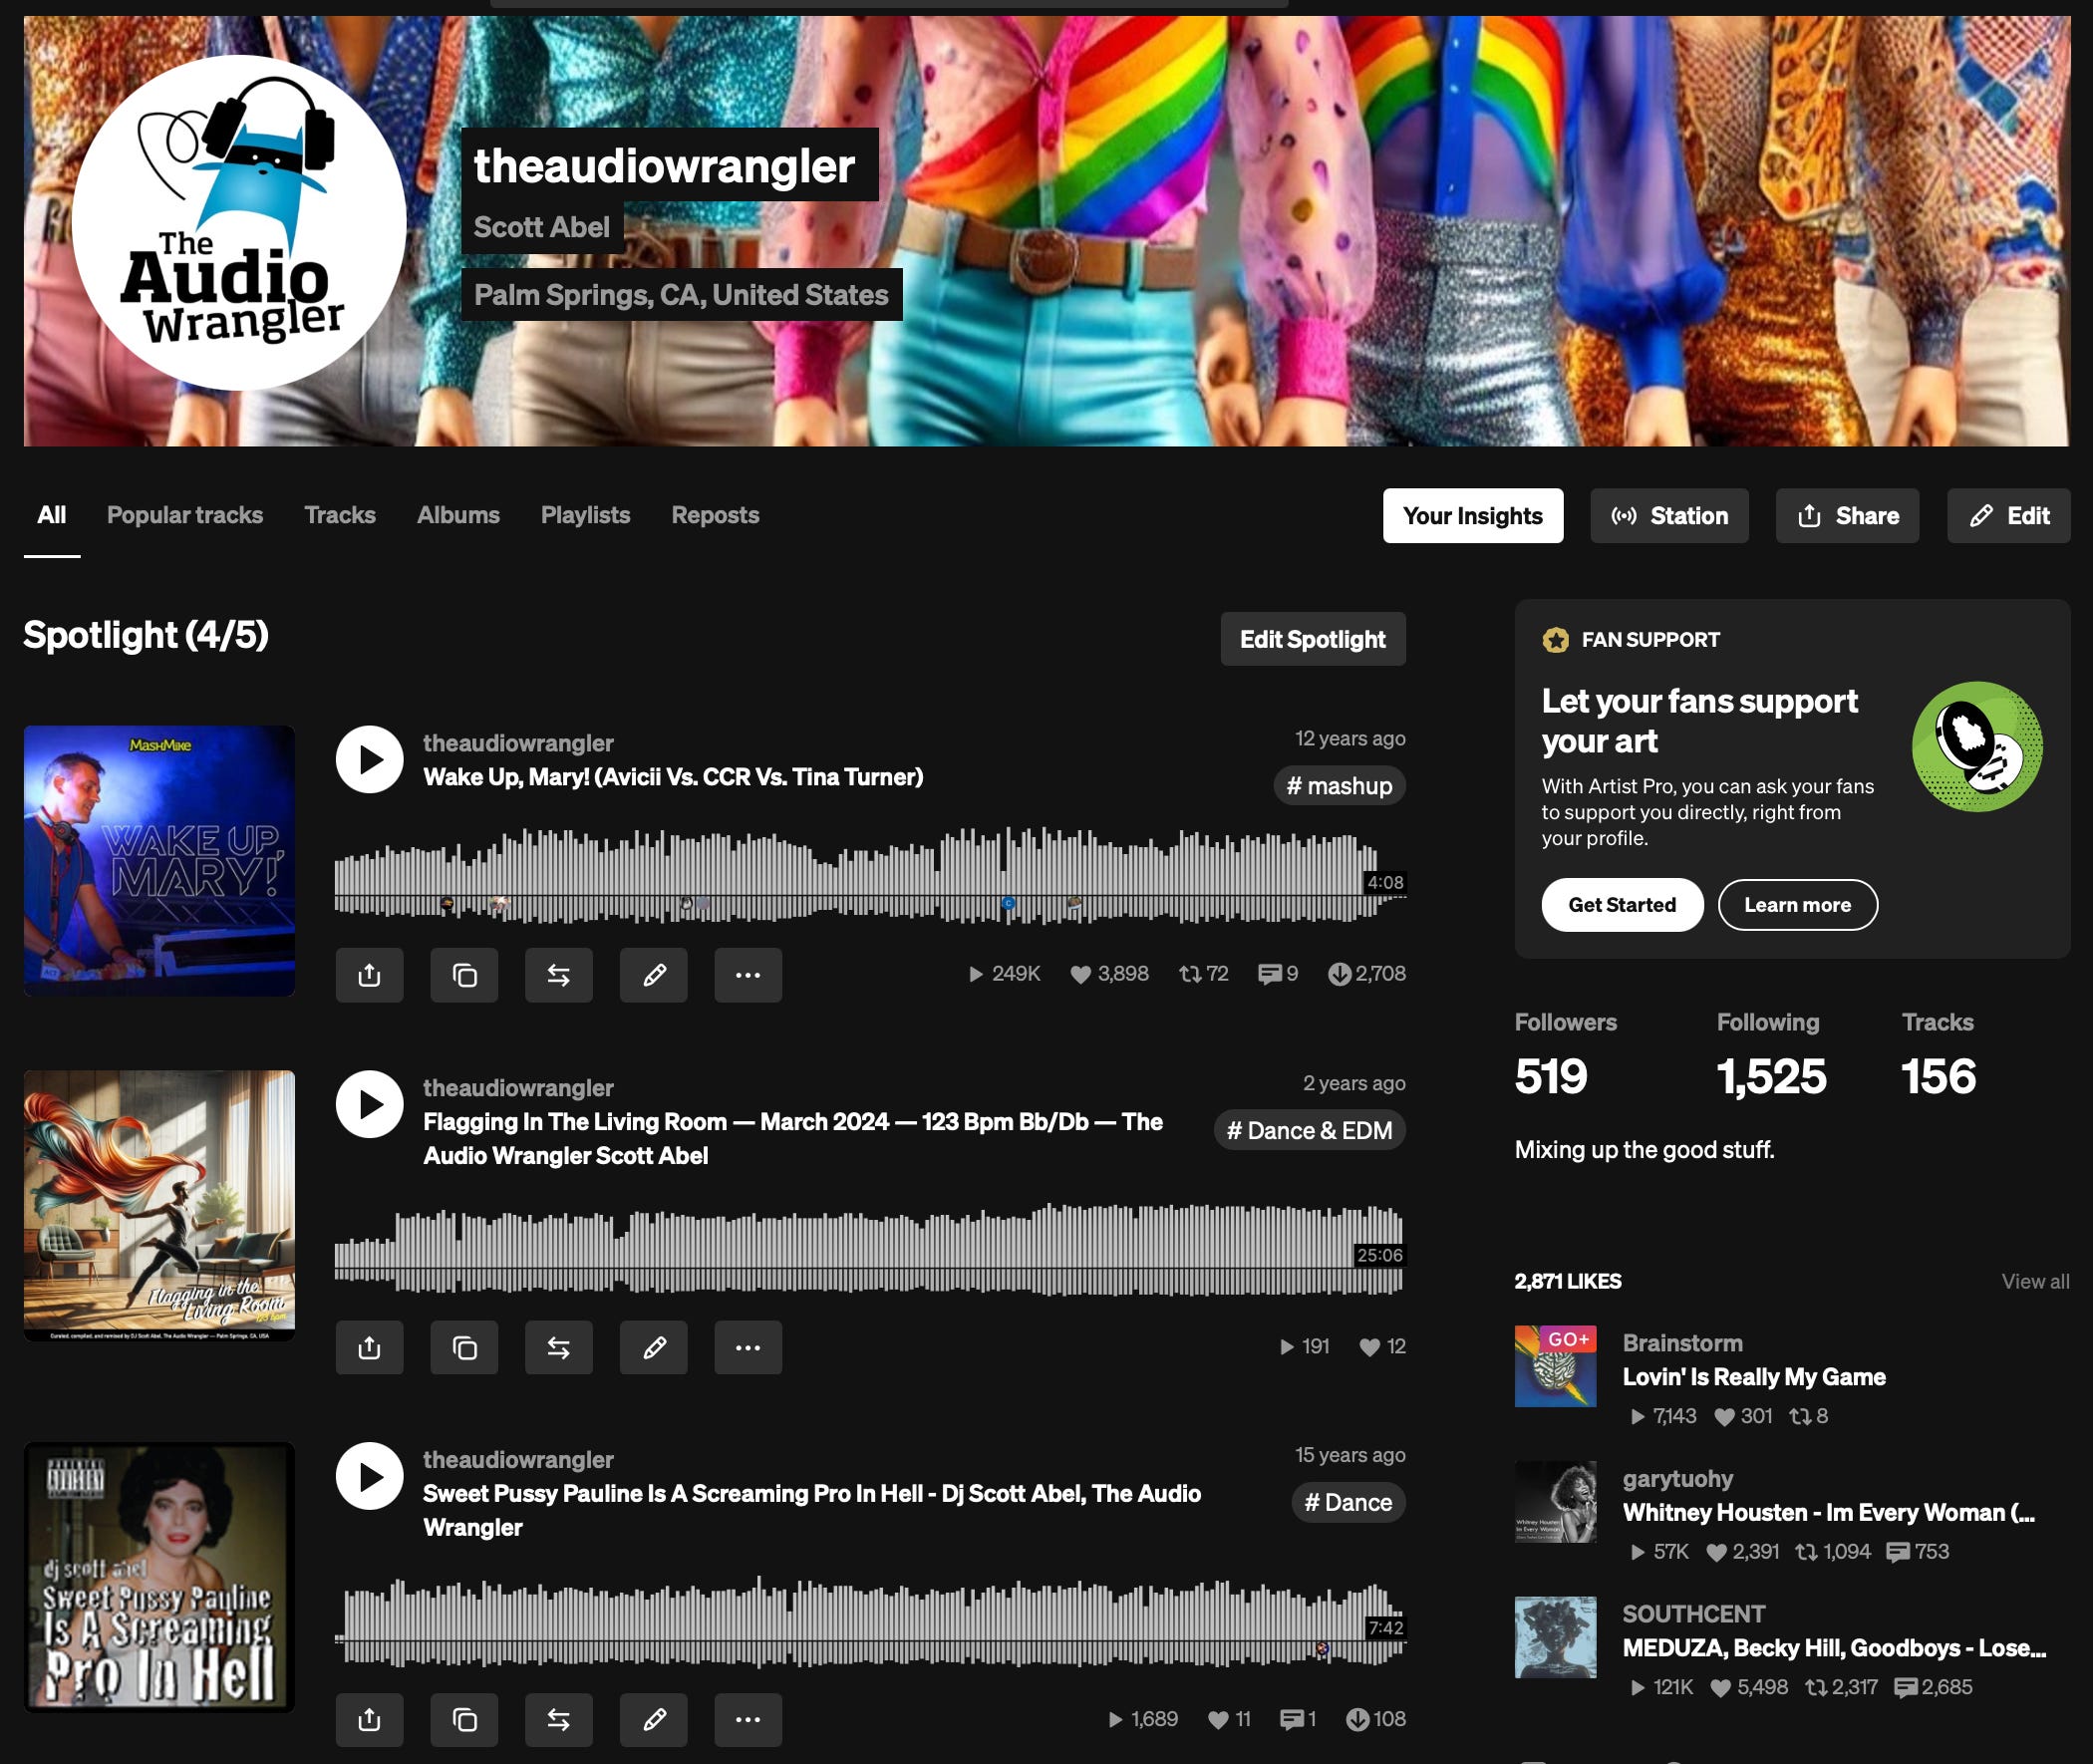Screen dimensions: 2093x1764
Task: Click repost icon under Flagging In The Living Room
Action: pyautogui.click(x=558, y=1347)
